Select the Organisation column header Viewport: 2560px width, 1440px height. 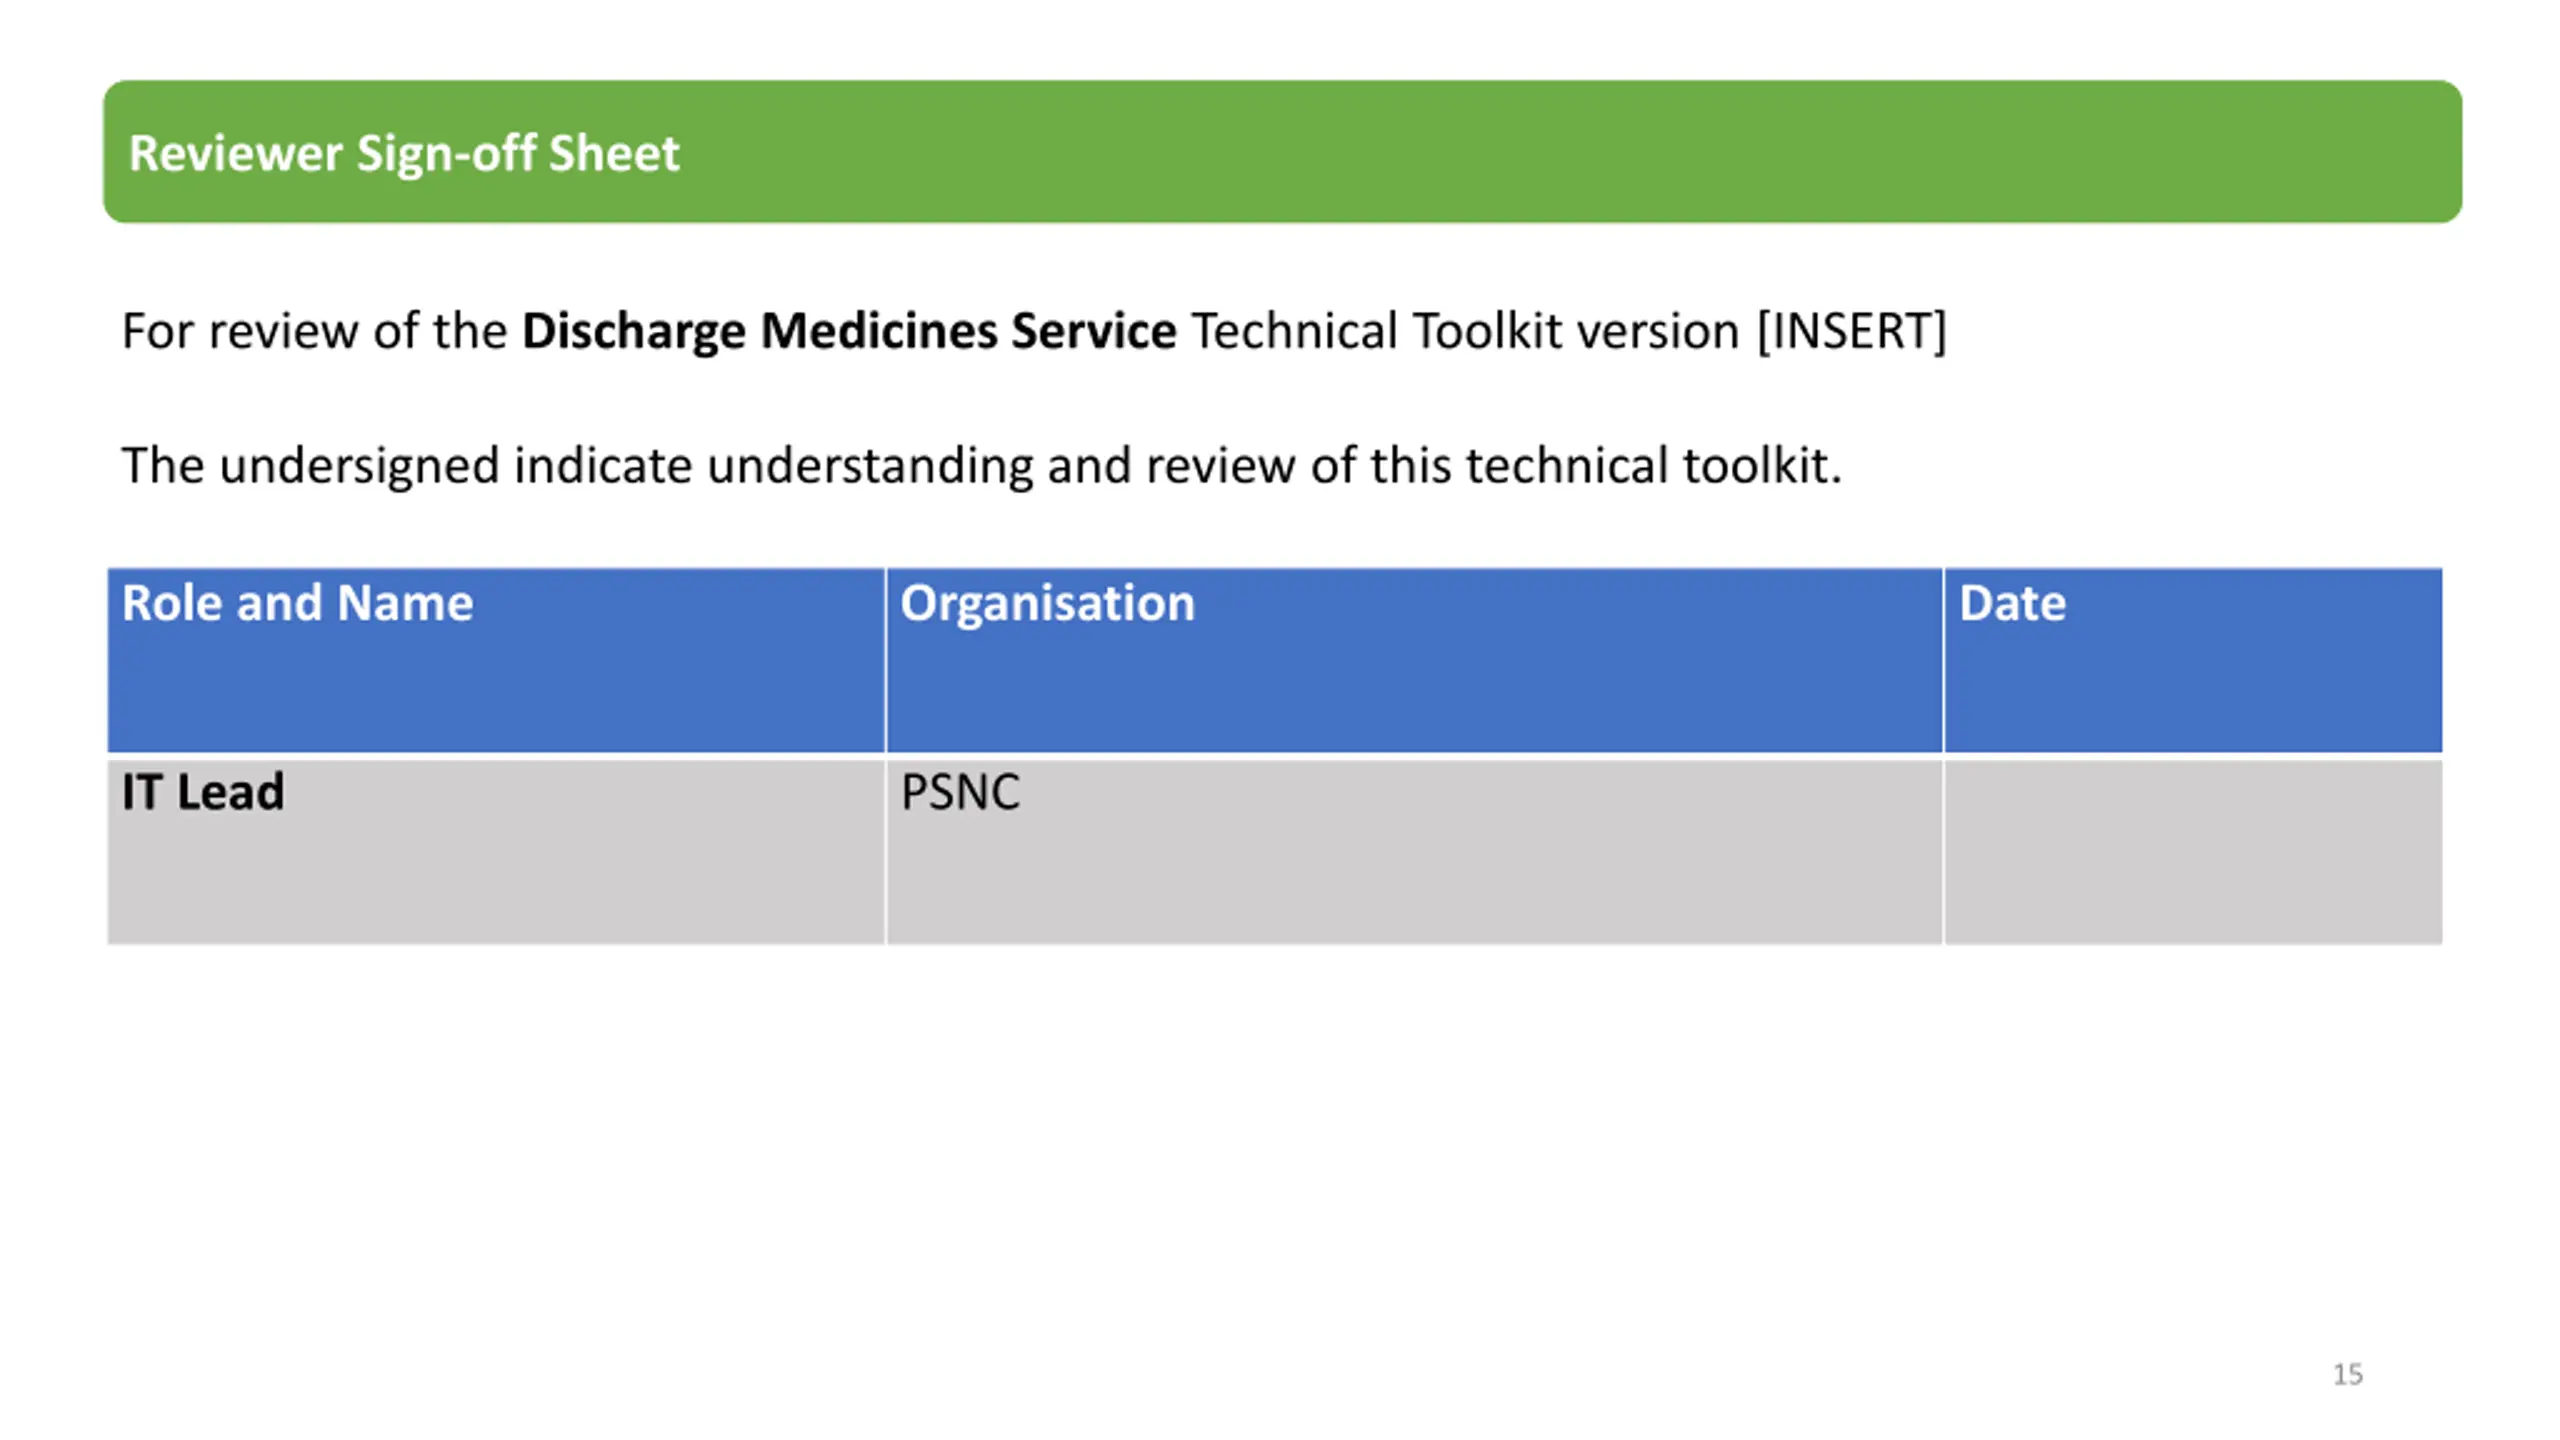1414,660
